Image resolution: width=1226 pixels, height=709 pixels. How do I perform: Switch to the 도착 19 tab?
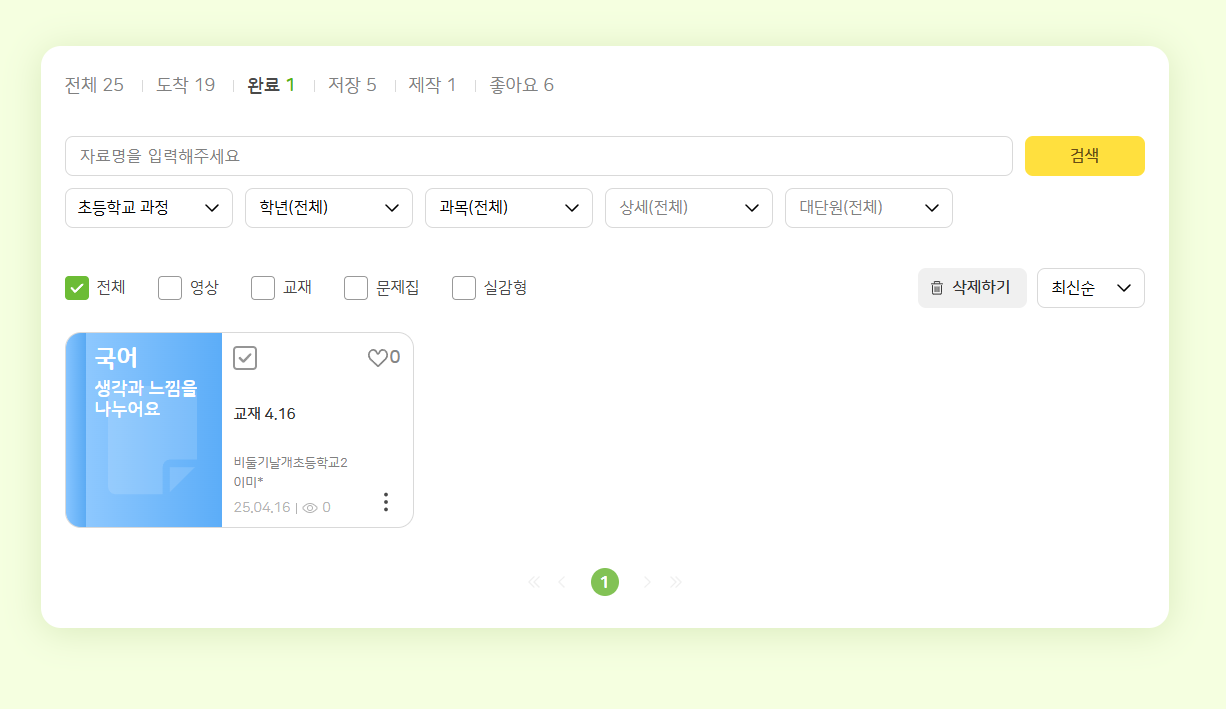point(185,85)
